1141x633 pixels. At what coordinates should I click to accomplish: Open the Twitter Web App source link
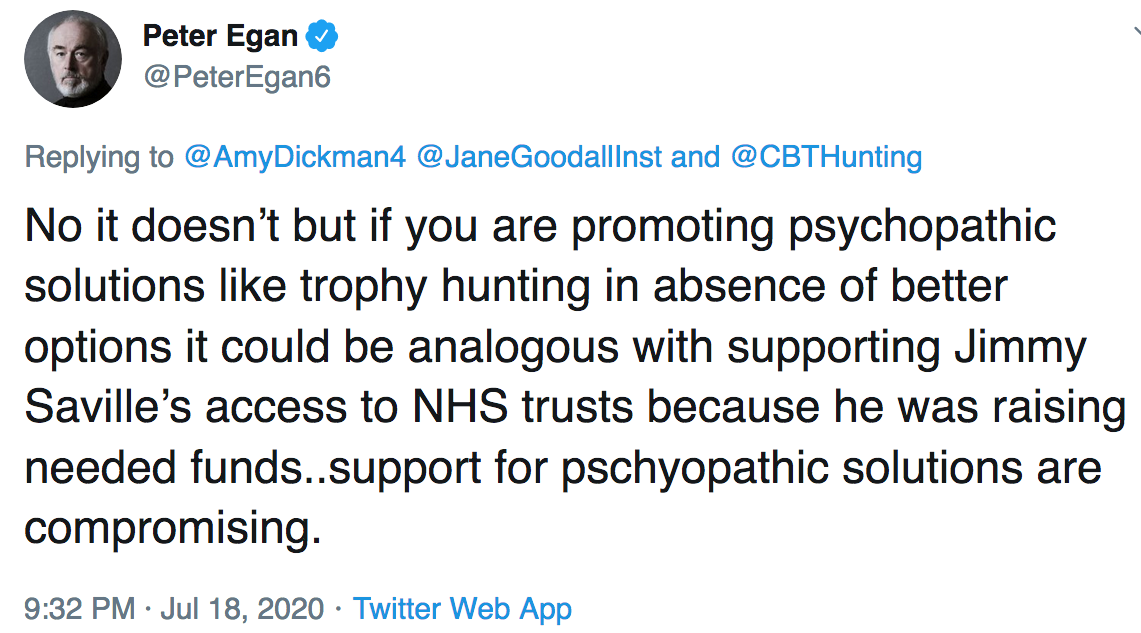point(462,609)
